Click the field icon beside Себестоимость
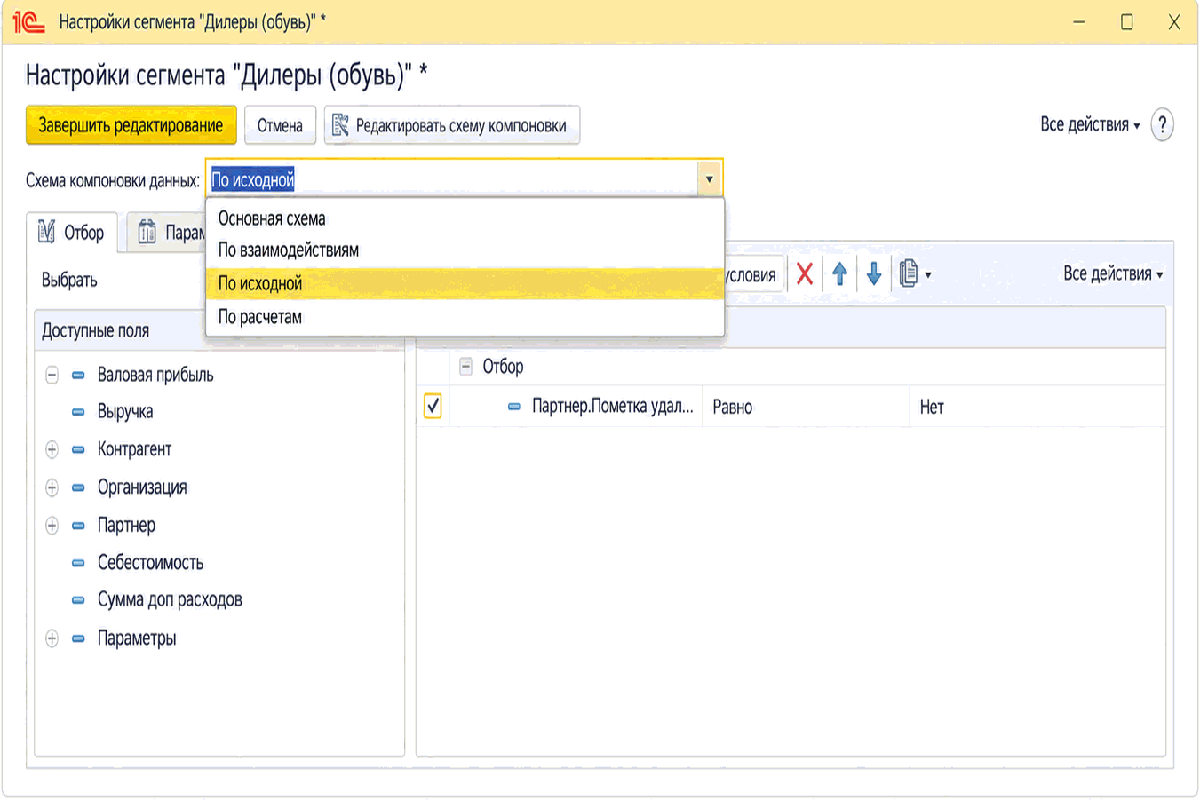The width and height of the screenshot is (1200, 800). pos(78,563)
